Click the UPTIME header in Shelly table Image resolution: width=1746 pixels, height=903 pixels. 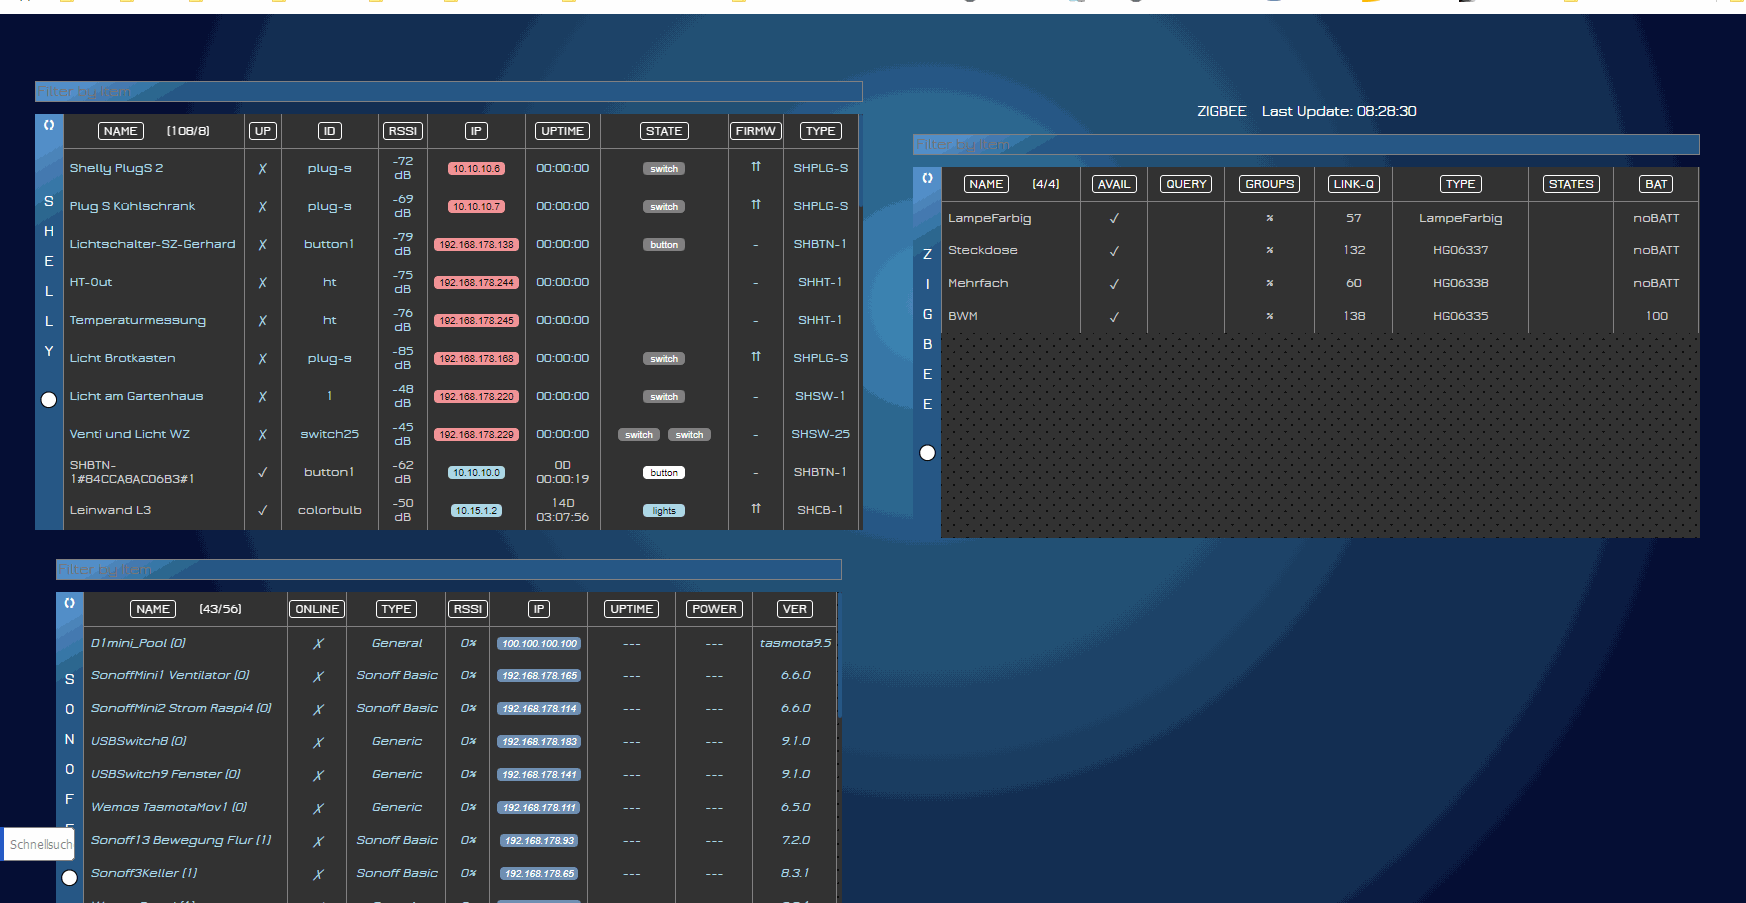[x=562, y=131]
